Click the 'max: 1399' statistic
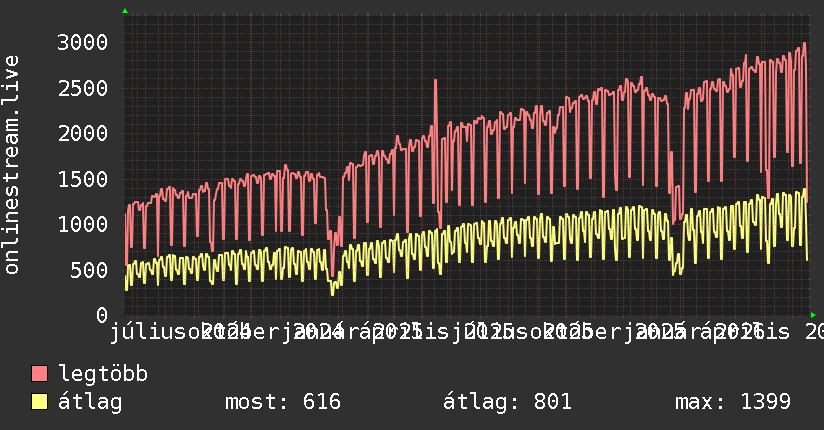The width and height of the screenshot is (824, 430). tap(733, 402)
